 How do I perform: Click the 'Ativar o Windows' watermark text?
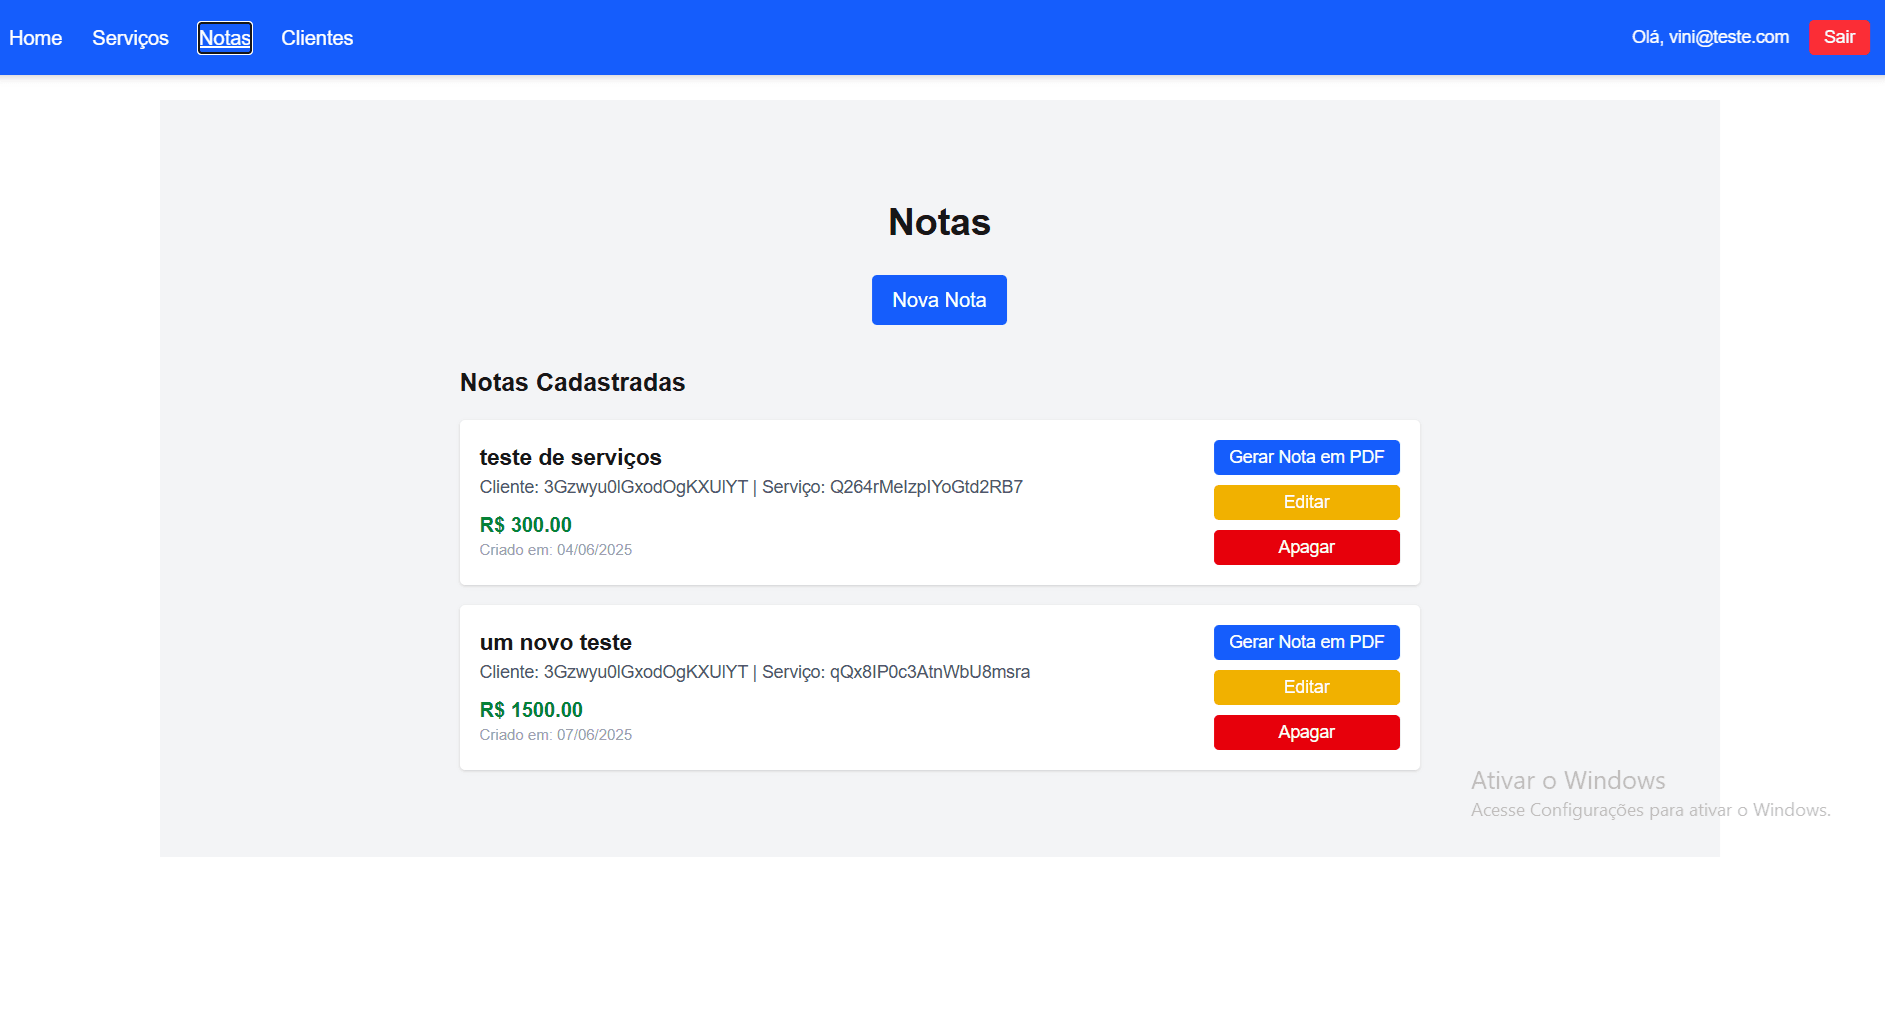click(1566, 780)
